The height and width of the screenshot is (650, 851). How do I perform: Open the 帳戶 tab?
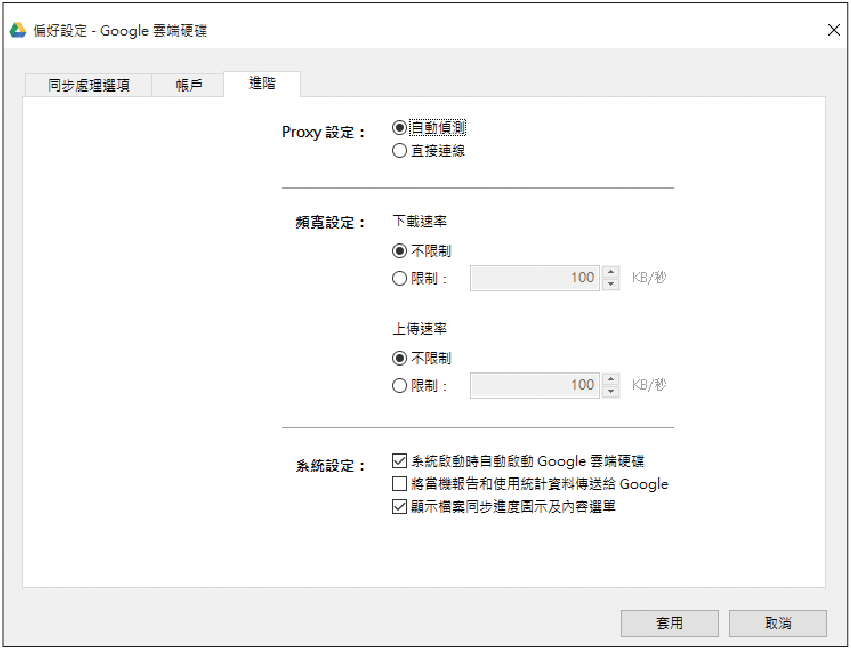188,85
